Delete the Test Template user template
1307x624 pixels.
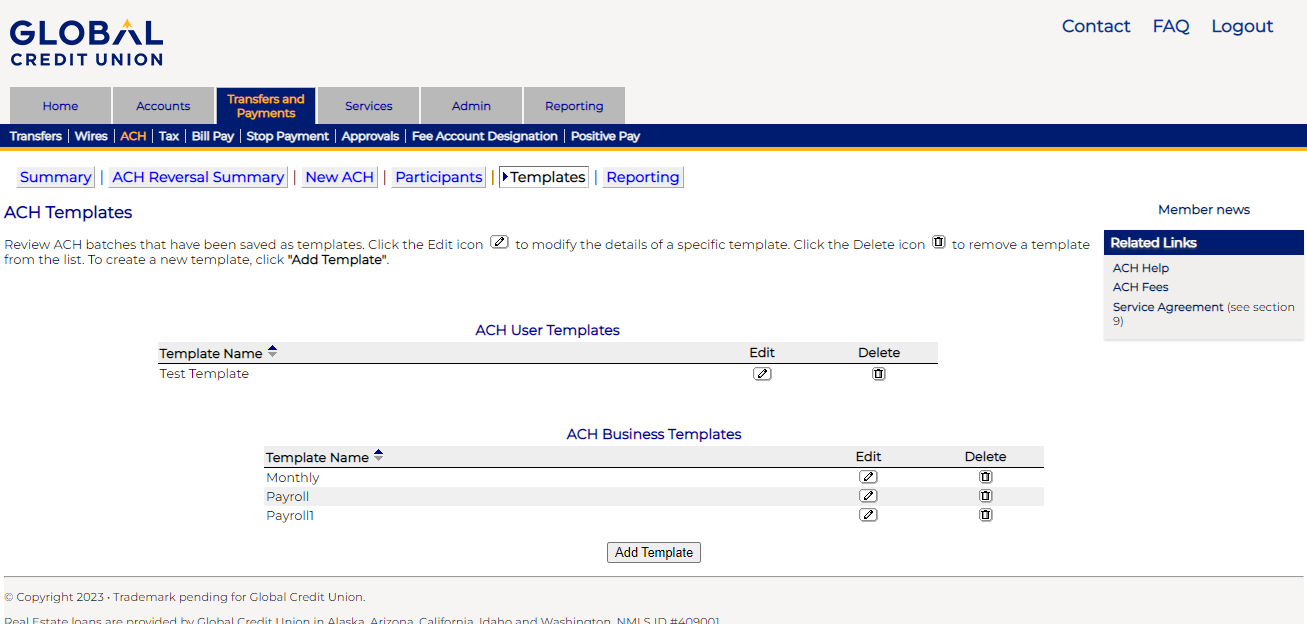click(x=879, y=374)
